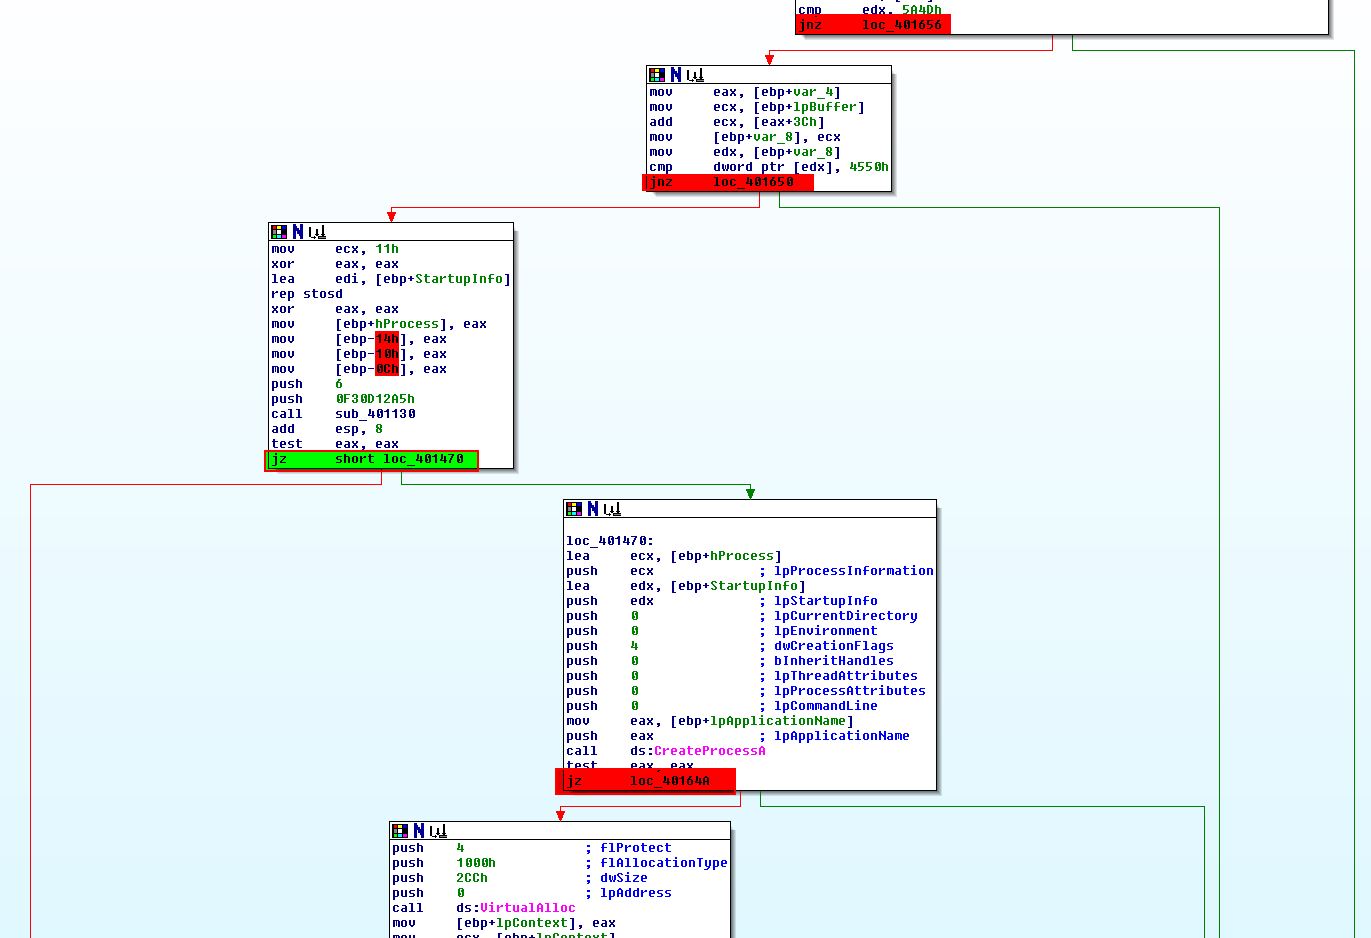Screen dimensions: 1371x938
Task: Select the lpProcessAttributes push line
Action: pyautogui.click(x=746, y=691)
